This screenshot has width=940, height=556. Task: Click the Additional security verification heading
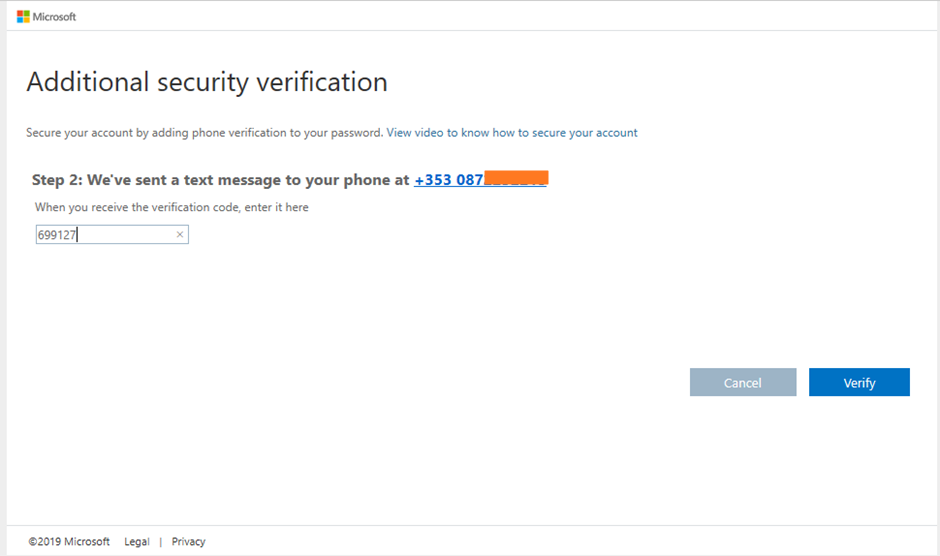207,82
